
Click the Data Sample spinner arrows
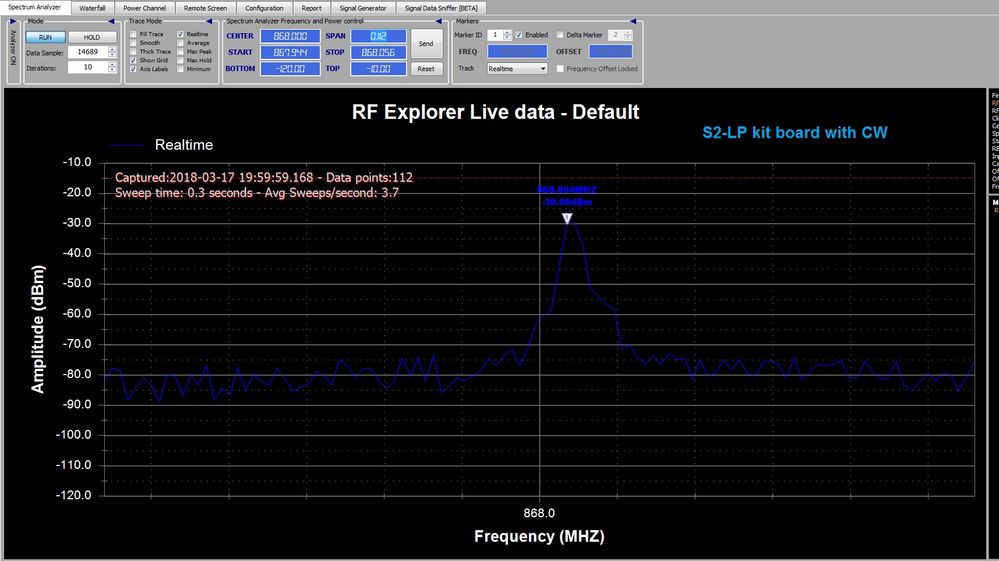click(x=113, y=52)
